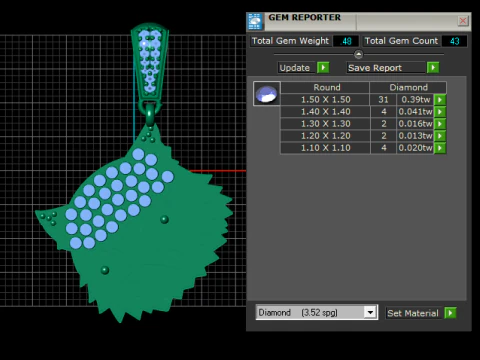Screen dimensions: 480x360
Task: Click the green arrow in the 1.50 X 1.50 row
Action: click(x=440, y=100)
